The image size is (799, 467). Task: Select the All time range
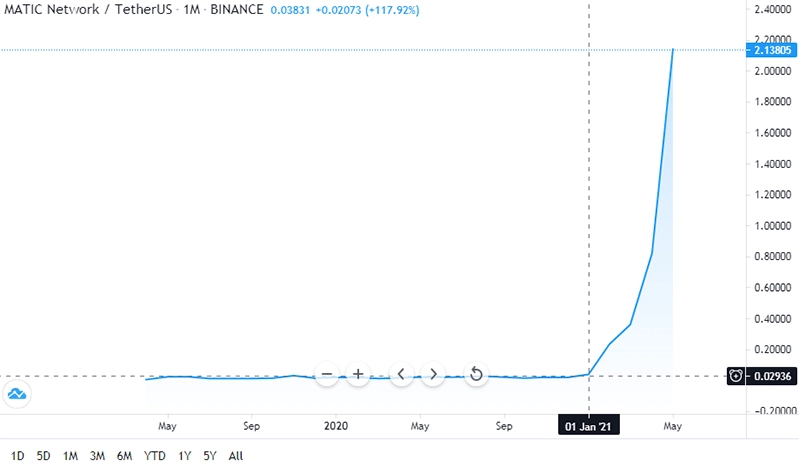pos(235,456)
